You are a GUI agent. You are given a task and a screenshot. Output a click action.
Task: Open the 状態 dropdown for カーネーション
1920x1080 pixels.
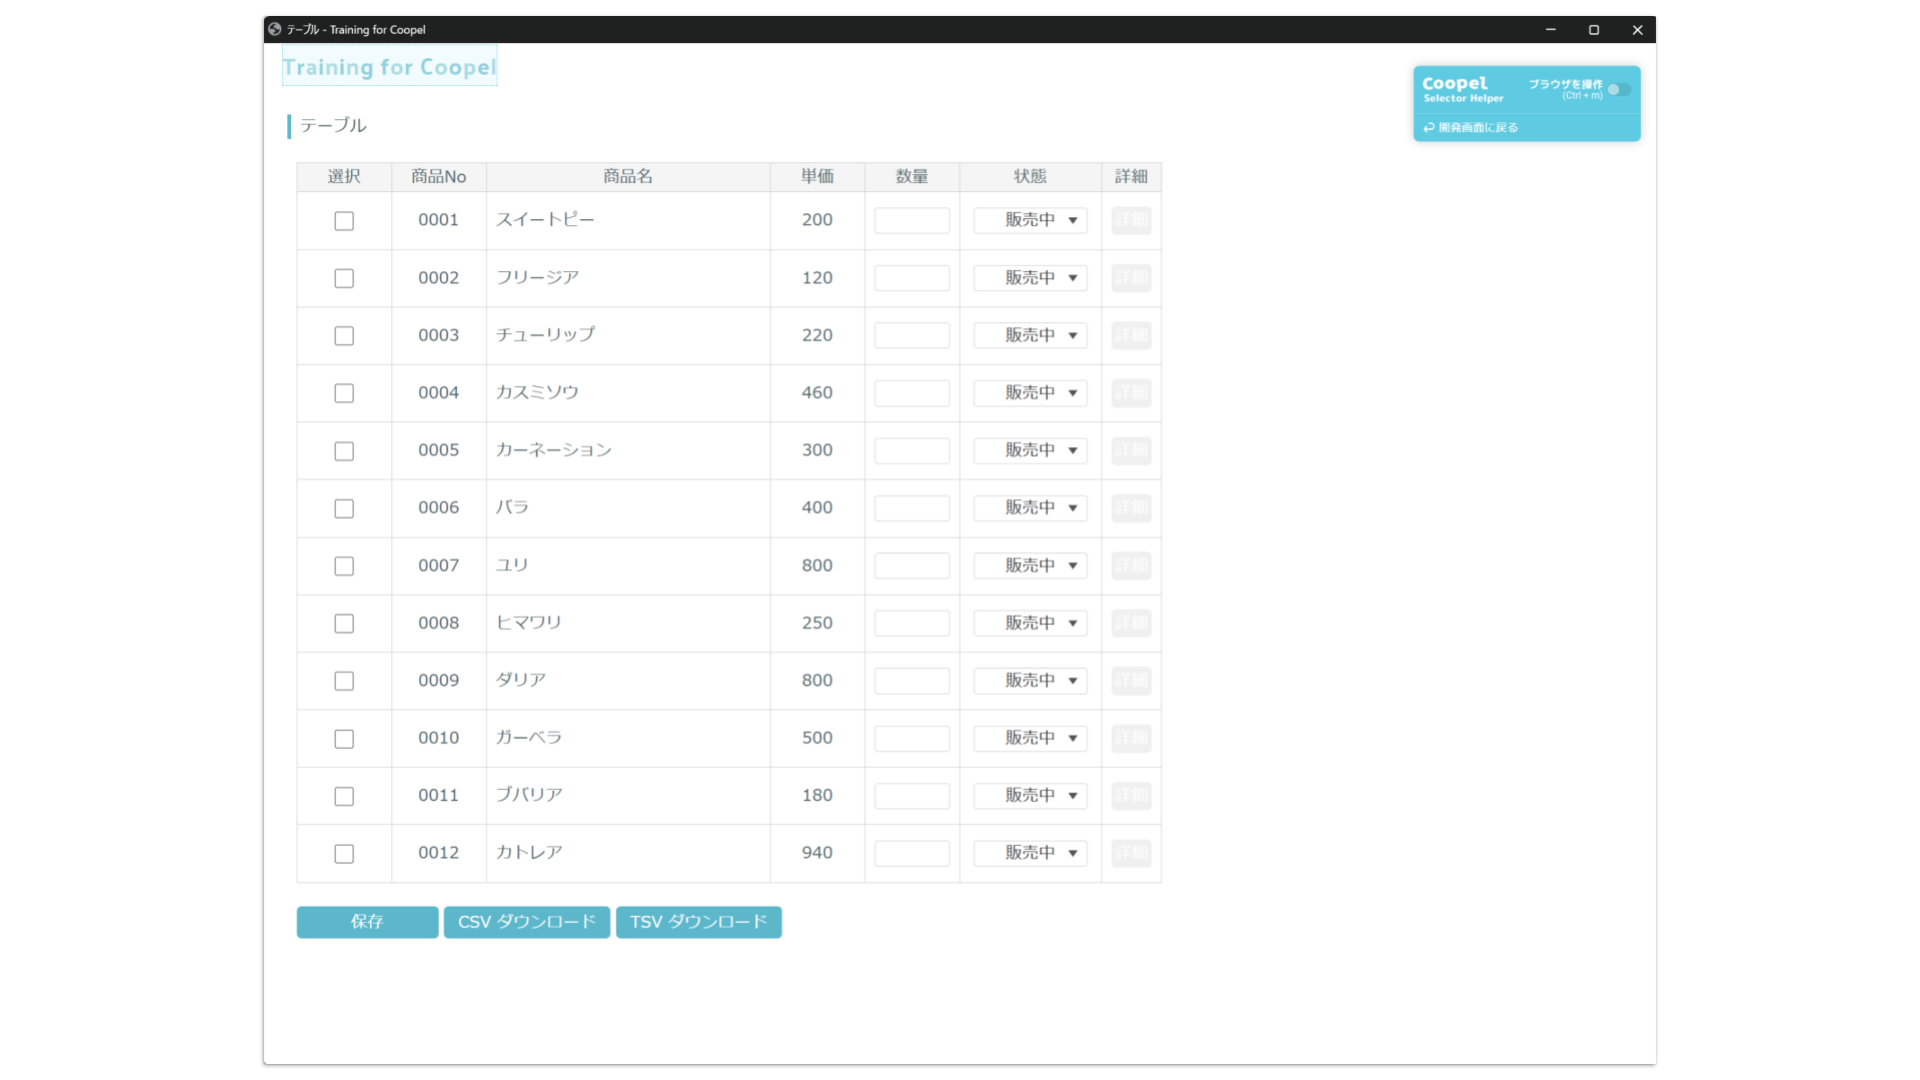point(1030,450)
